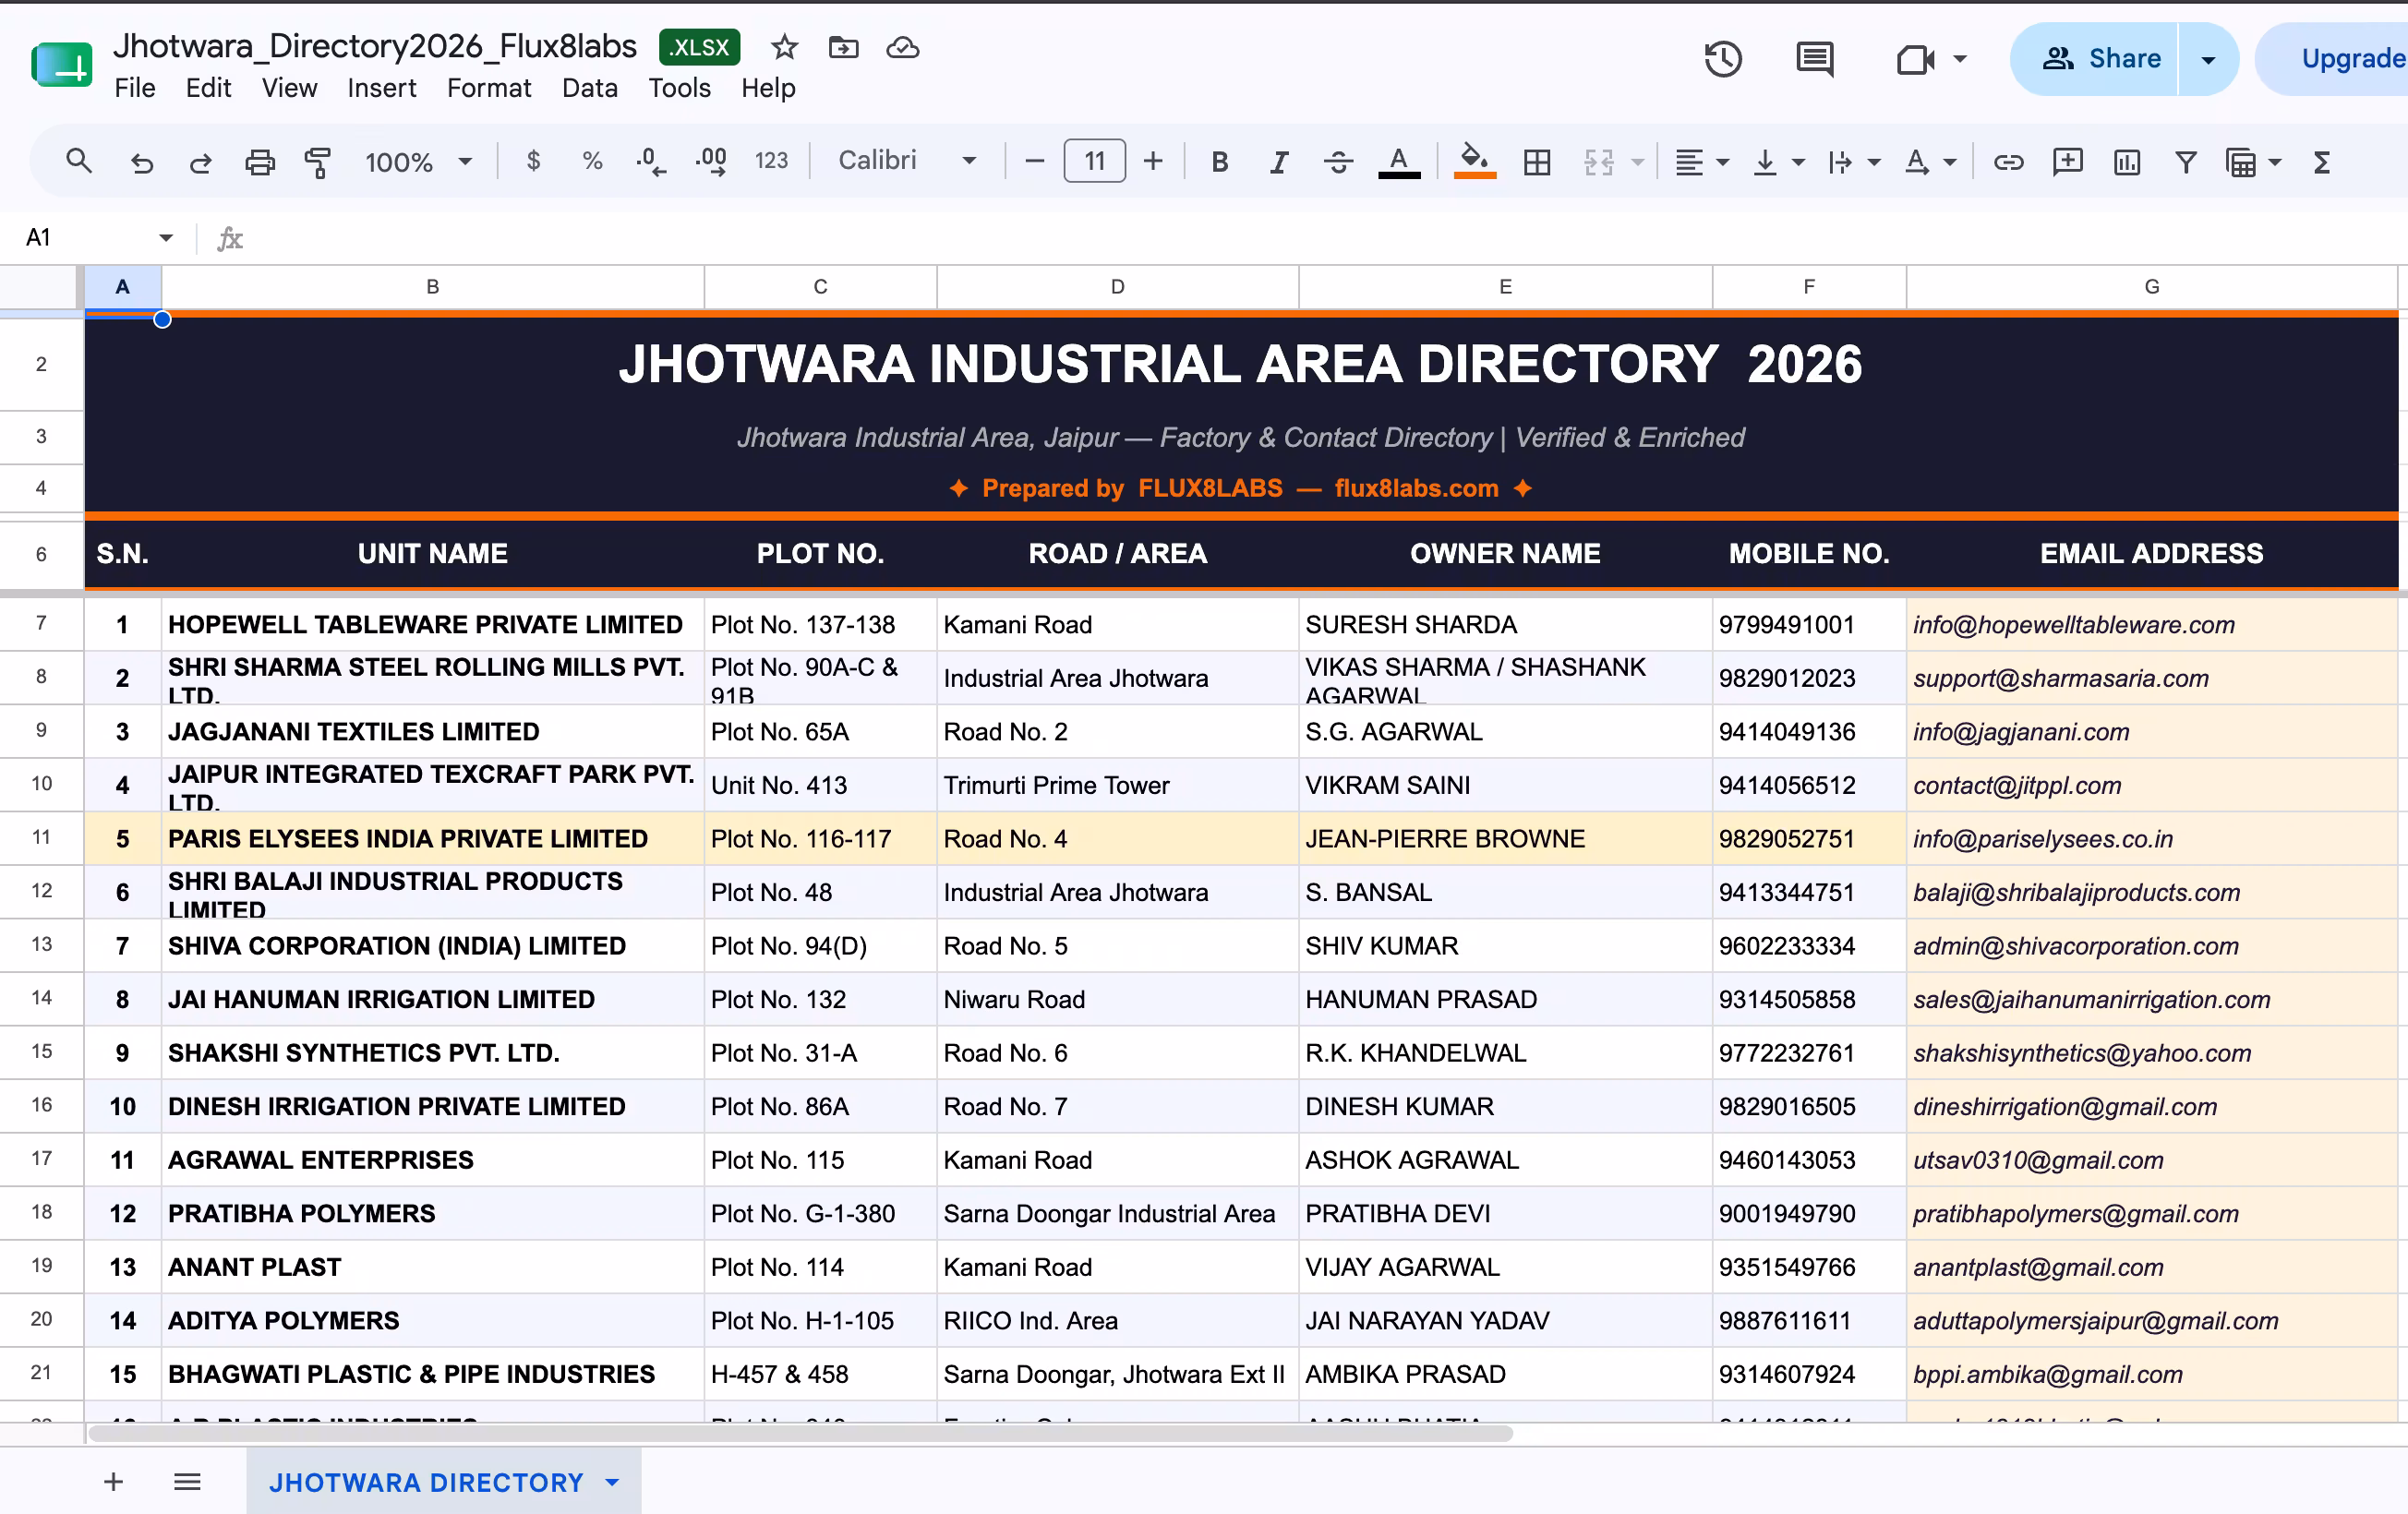The height and width of the screenshot is (1514, 2408).
Task: Open the File menu
Action: click(x=135, y=88)
